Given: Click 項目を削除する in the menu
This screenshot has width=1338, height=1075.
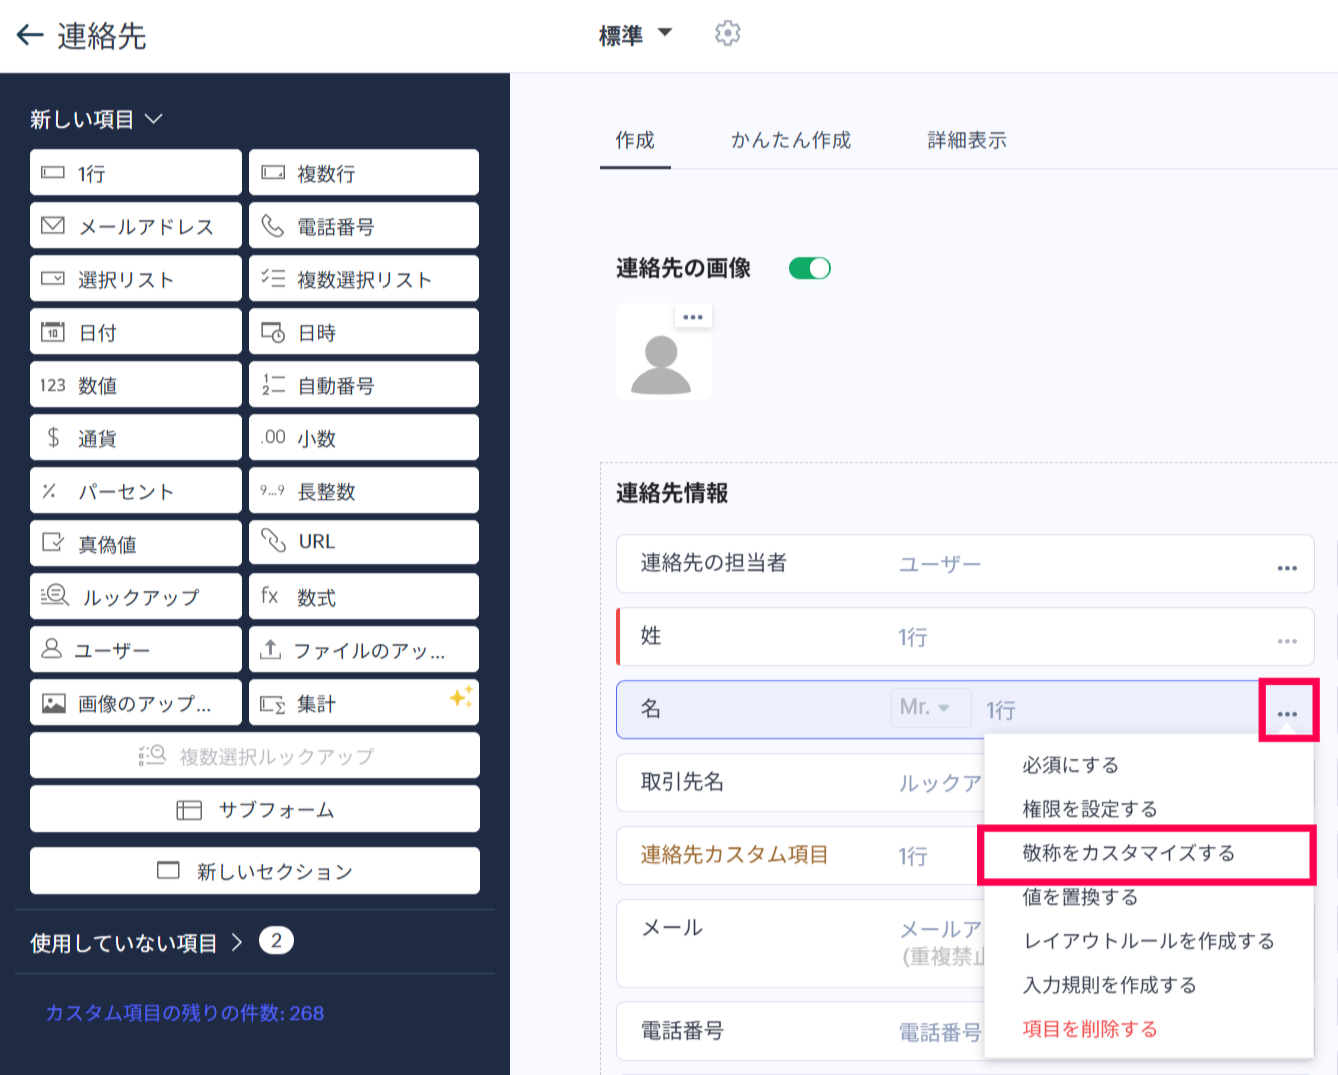Looking at the screenshot, I should 1090,1029.
